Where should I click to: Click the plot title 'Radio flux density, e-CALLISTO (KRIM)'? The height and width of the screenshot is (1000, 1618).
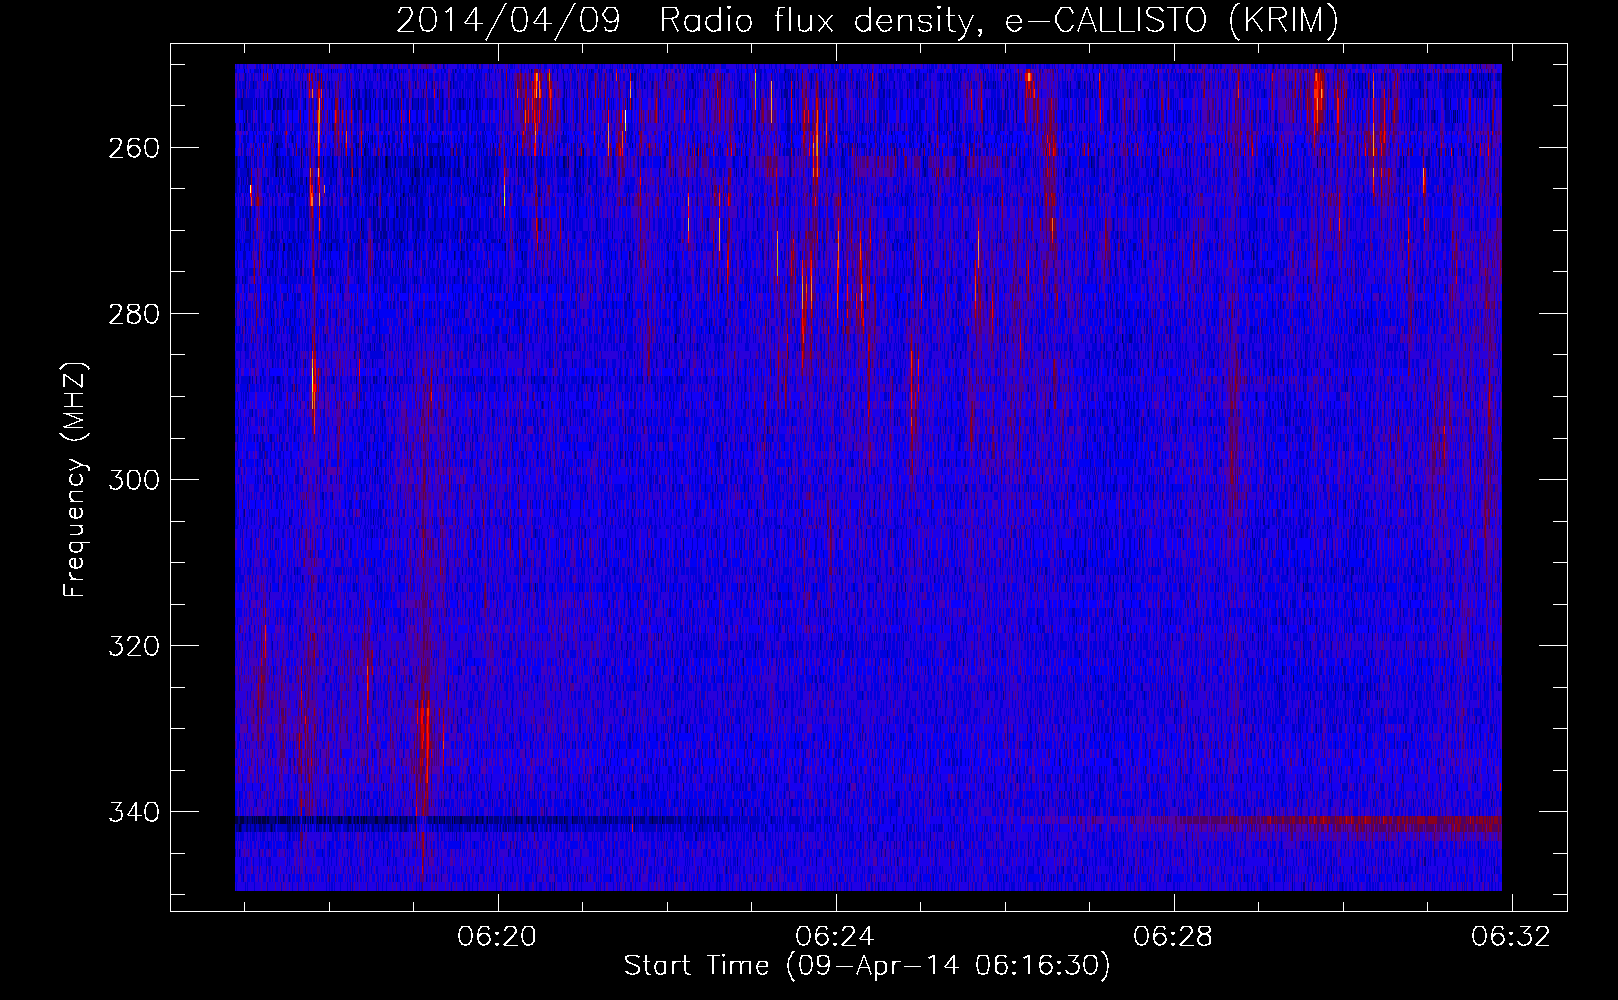click(998, 21)
